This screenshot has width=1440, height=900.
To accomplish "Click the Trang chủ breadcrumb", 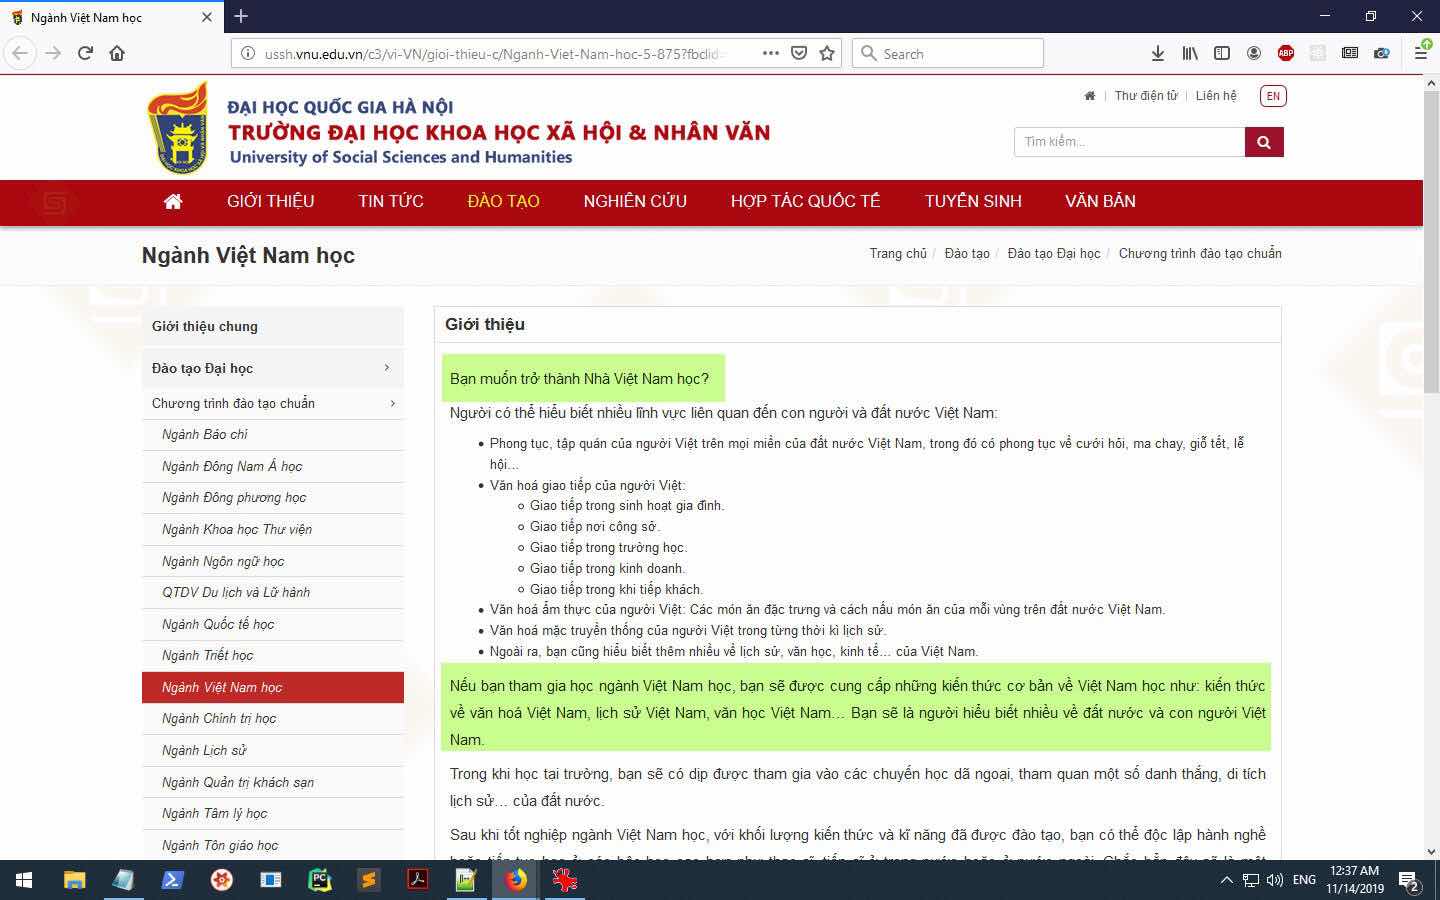I will click(x=898, y=254).
